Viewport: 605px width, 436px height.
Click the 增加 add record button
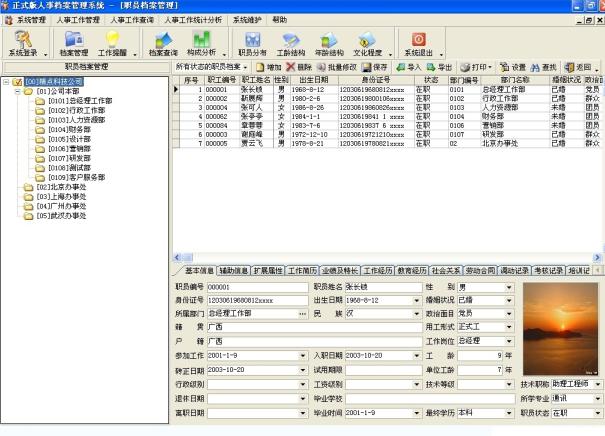[268, 66]
